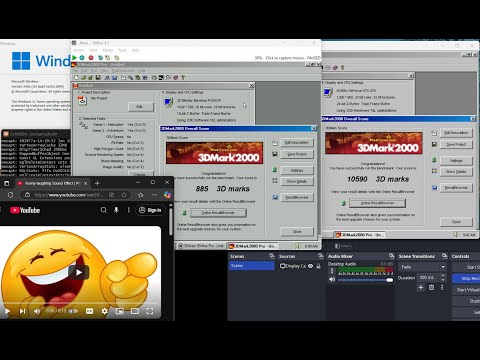Click Show Details in the 10590 score dialog

(x=456, y=172)
